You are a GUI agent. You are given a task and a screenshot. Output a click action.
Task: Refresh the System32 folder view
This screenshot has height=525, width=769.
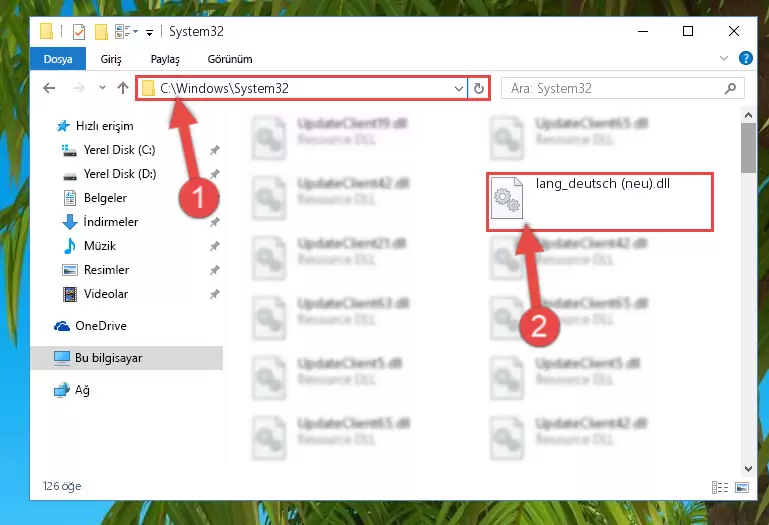(479, 89)
